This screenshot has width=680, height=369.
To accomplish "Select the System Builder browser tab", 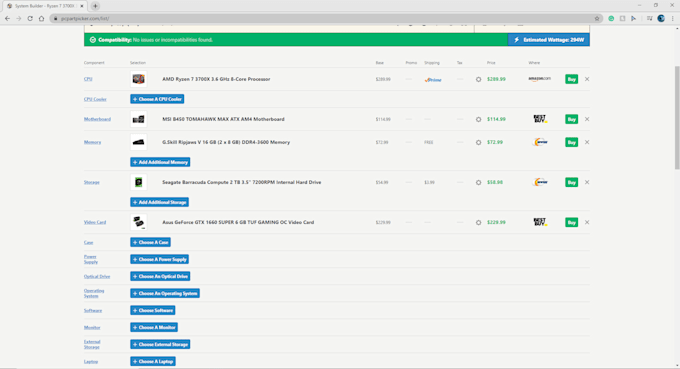I will coord(45,6).
